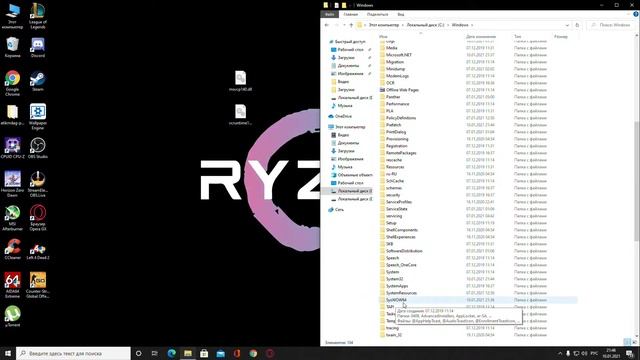Go back in File Explorer
This screenshot has height=360, width=640.
(x=327, y=25)
